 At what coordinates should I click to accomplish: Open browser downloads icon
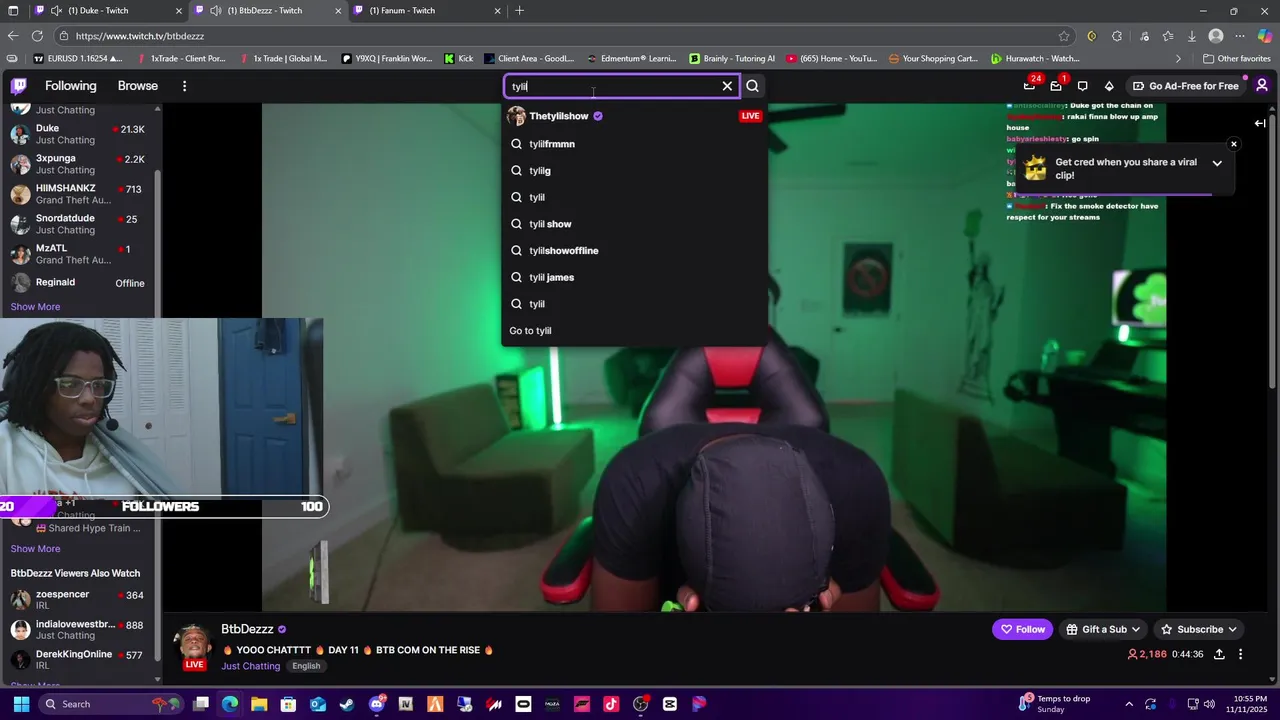pyautogui.click(x=1192, y=36)
